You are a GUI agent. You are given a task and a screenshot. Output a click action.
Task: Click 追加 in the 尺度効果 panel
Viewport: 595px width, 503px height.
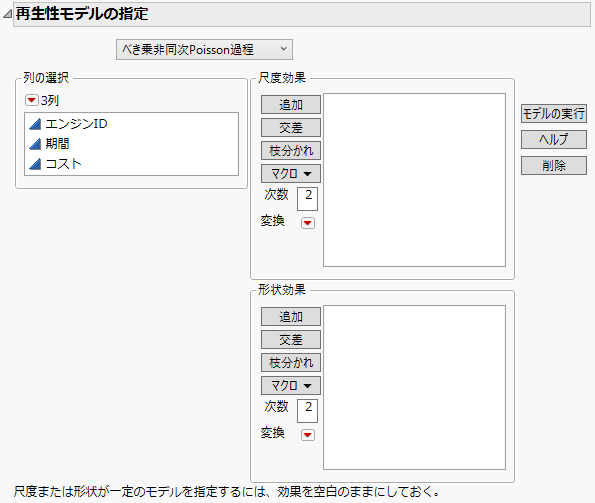point(291,105)
